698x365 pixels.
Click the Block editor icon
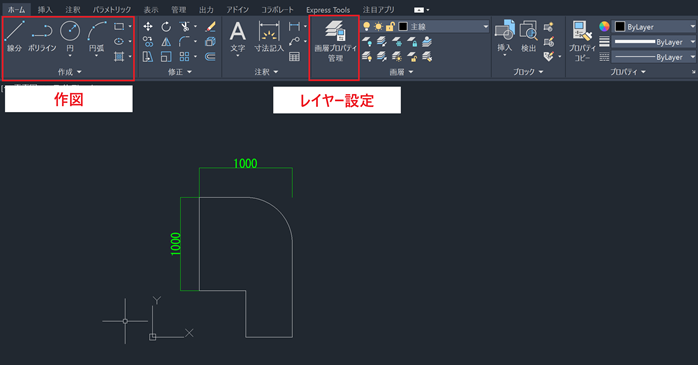tap(549, 42)
